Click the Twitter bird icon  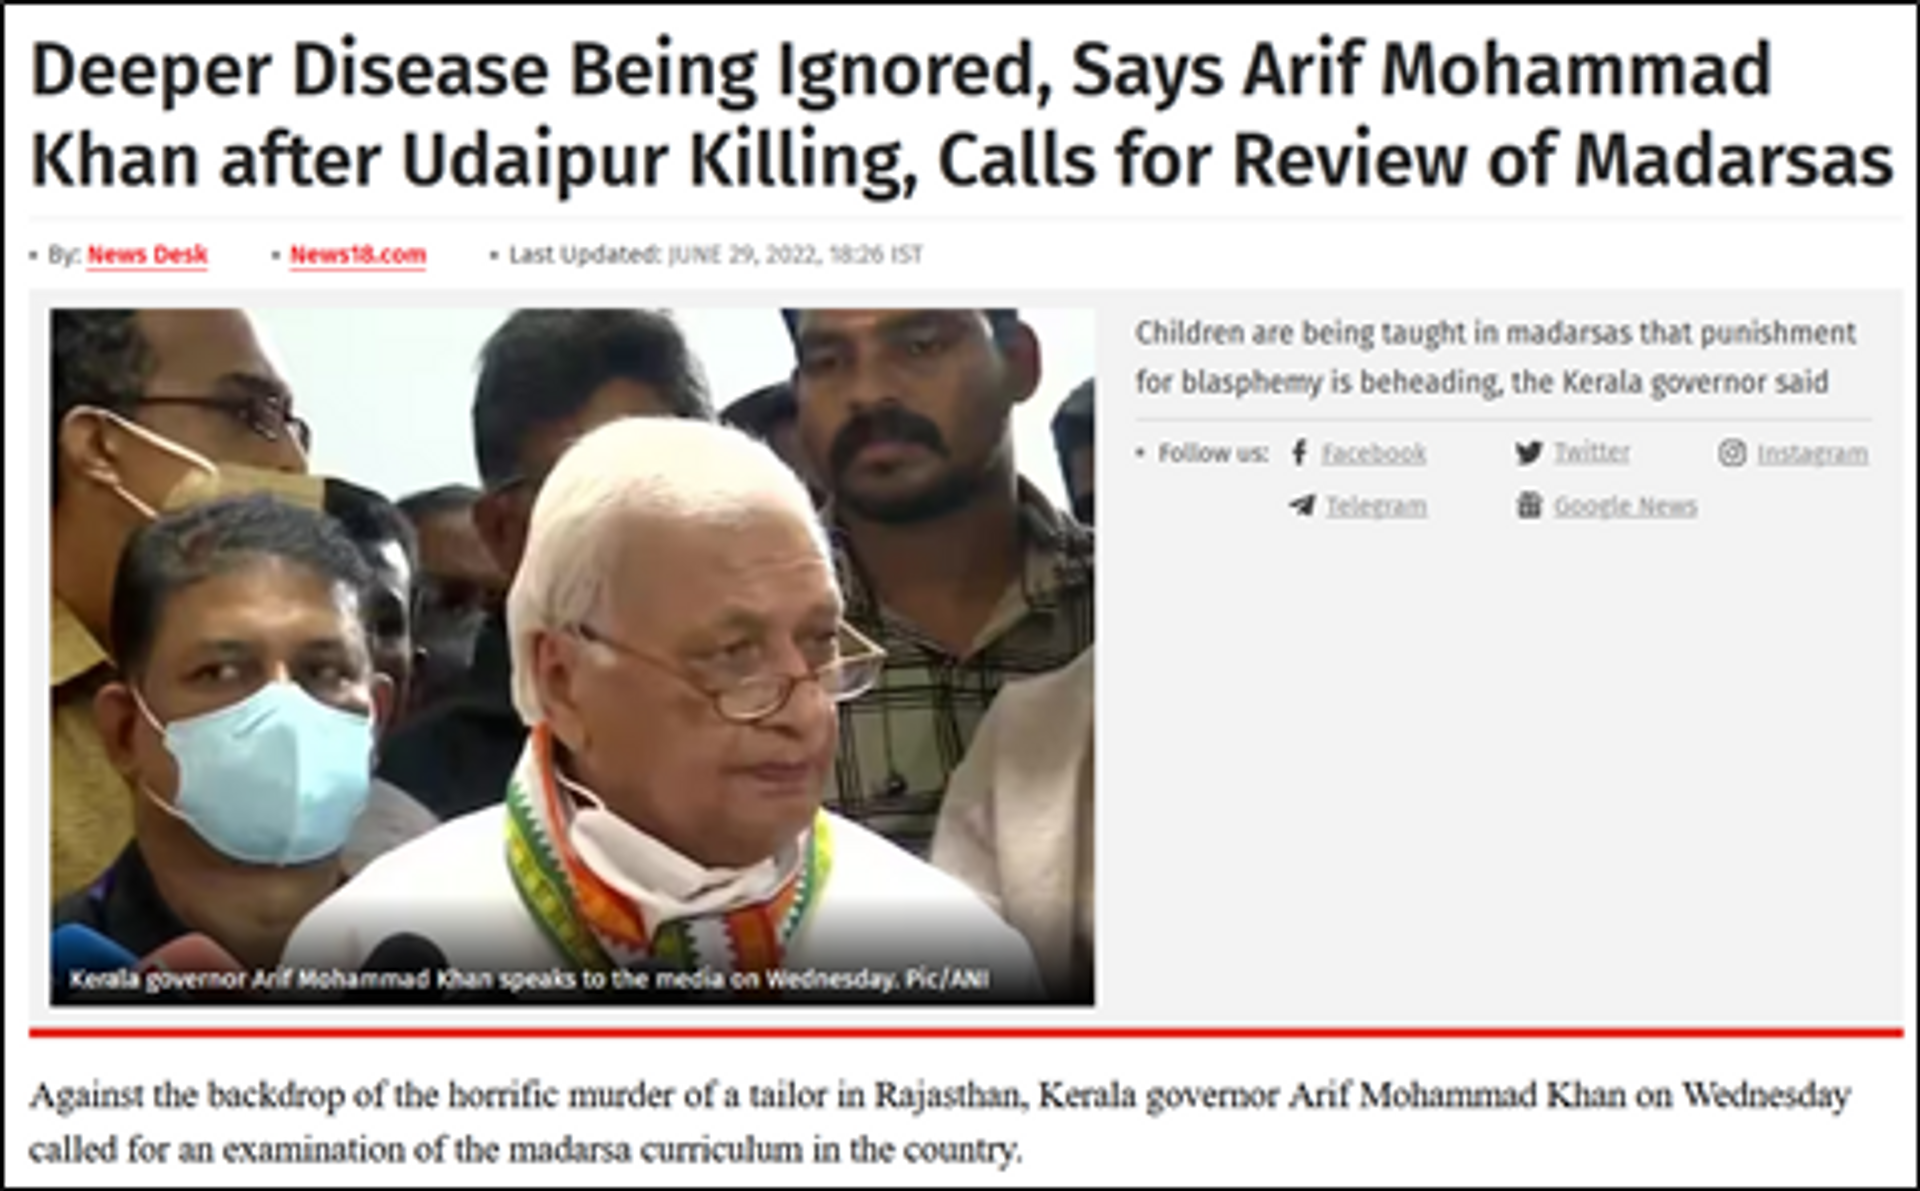click(1528, 453)
